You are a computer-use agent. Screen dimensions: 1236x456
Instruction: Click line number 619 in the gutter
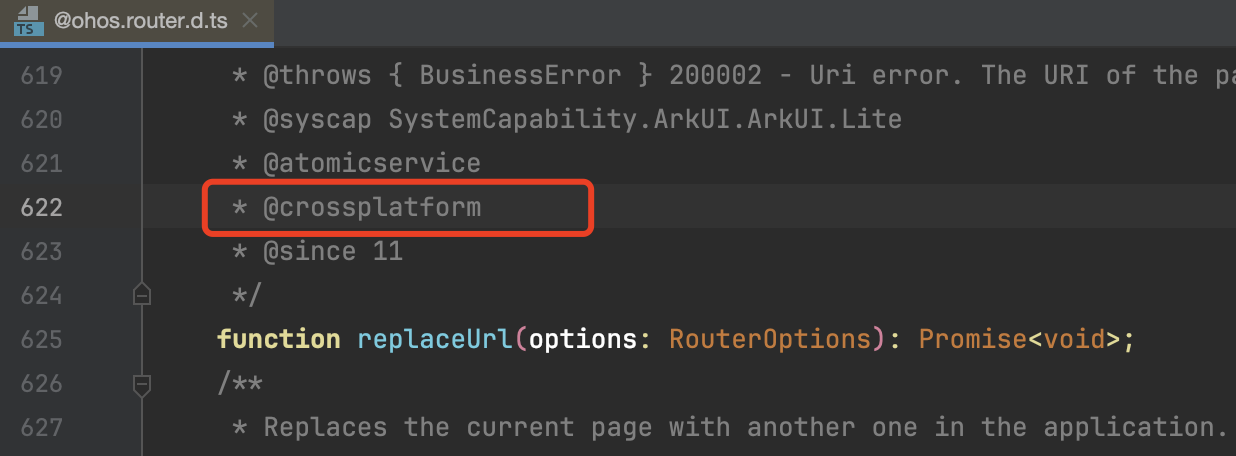pyautogui.click(x=42, y=76)
